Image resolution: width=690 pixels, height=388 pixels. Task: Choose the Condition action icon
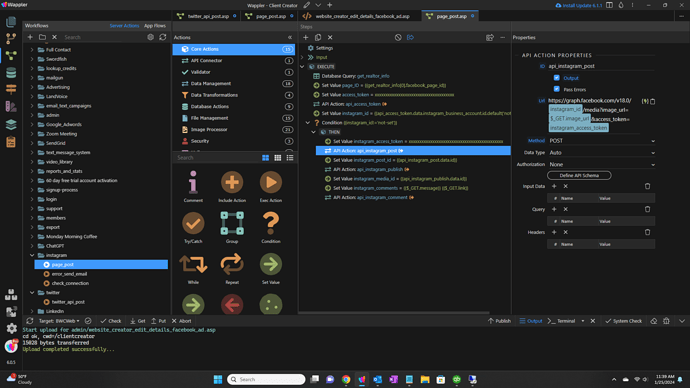pos(271,223)
